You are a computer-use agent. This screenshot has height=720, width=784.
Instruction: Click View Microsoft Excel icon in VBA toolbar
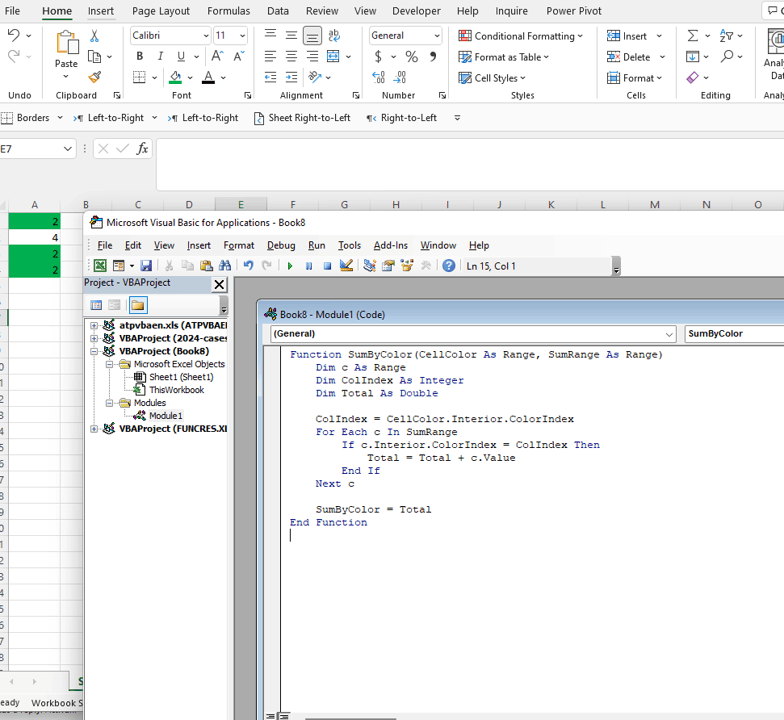pos(100,266)
